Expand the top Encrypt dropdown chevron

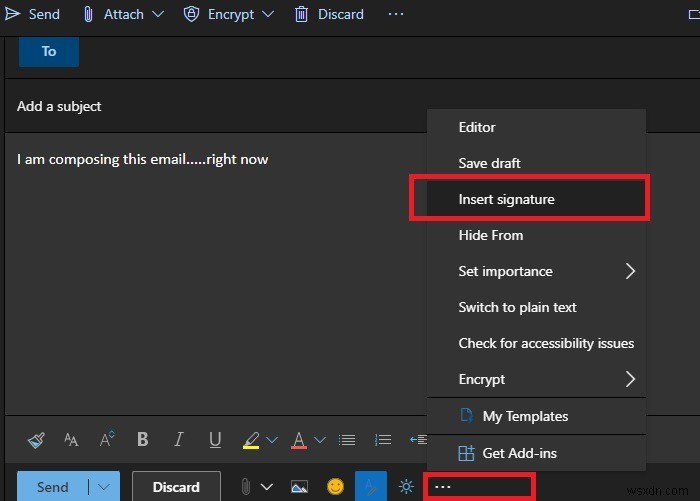point(268,14)
